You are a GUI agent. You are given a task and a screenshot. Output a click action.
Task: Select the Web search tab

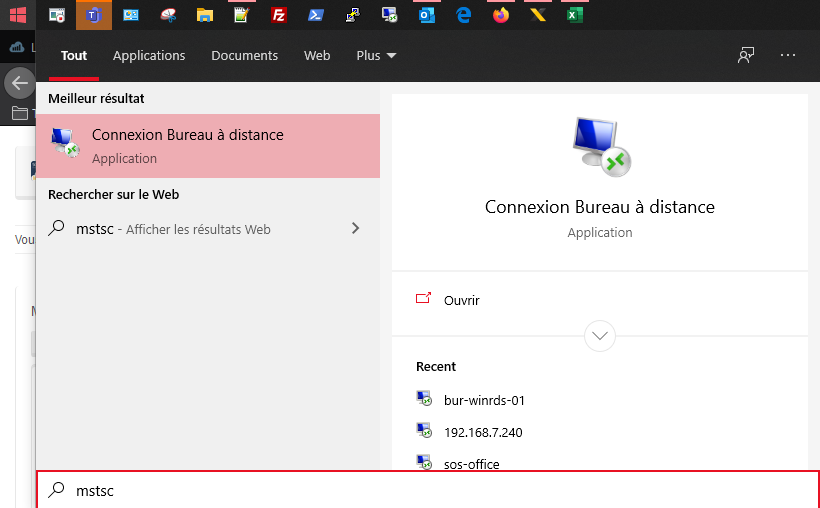(317, 56)
